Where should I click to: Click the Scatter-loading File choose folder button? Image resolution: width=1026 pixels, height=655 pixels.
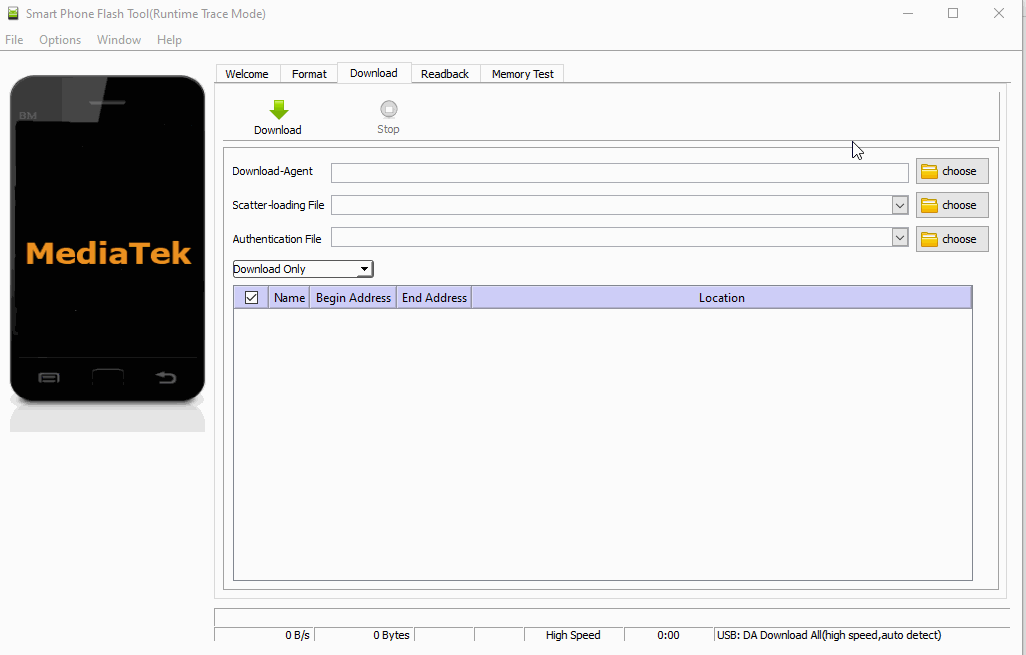pyautogui.click(x=951, y=205)
